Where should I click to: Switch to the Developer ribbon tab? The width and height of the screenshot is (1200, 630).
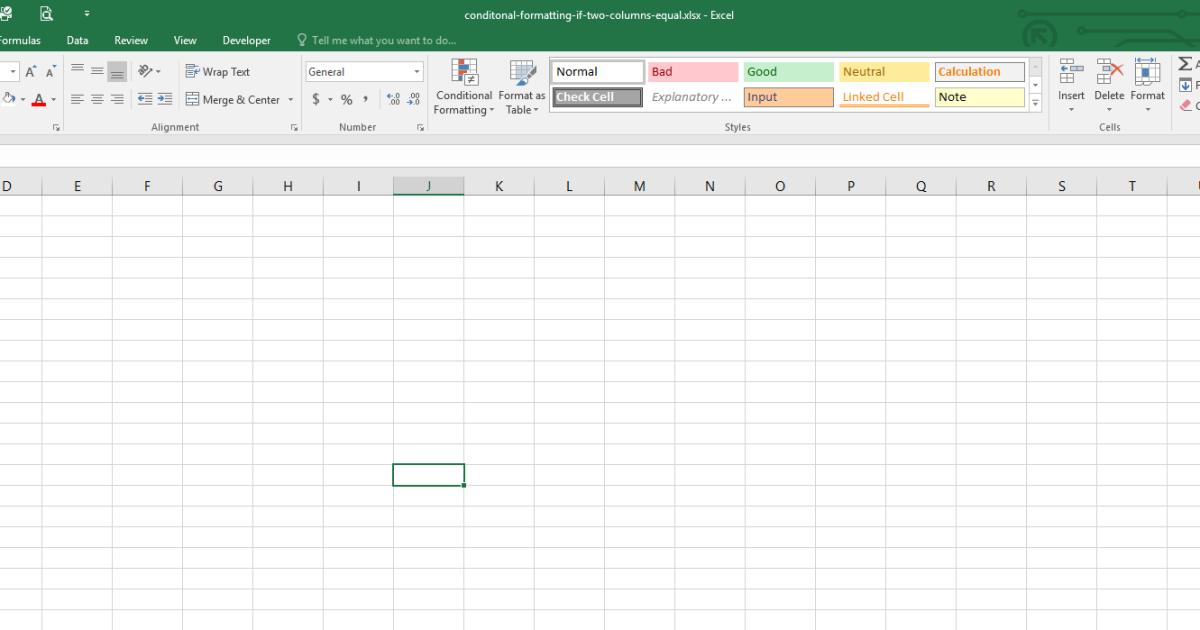pos(246,40)
